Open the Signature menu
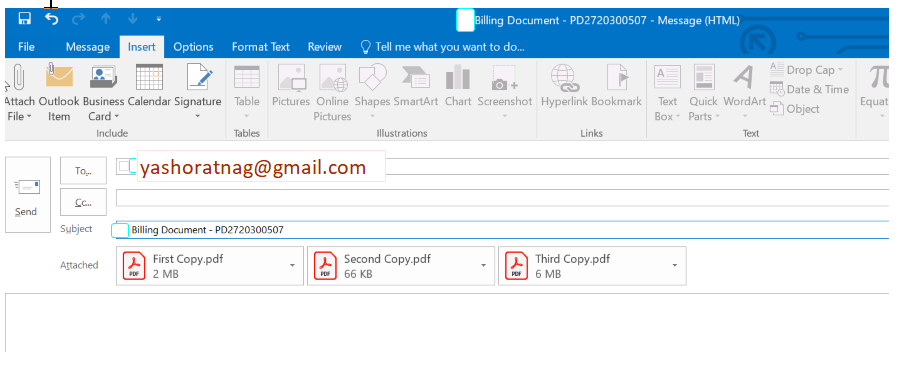 198,92
